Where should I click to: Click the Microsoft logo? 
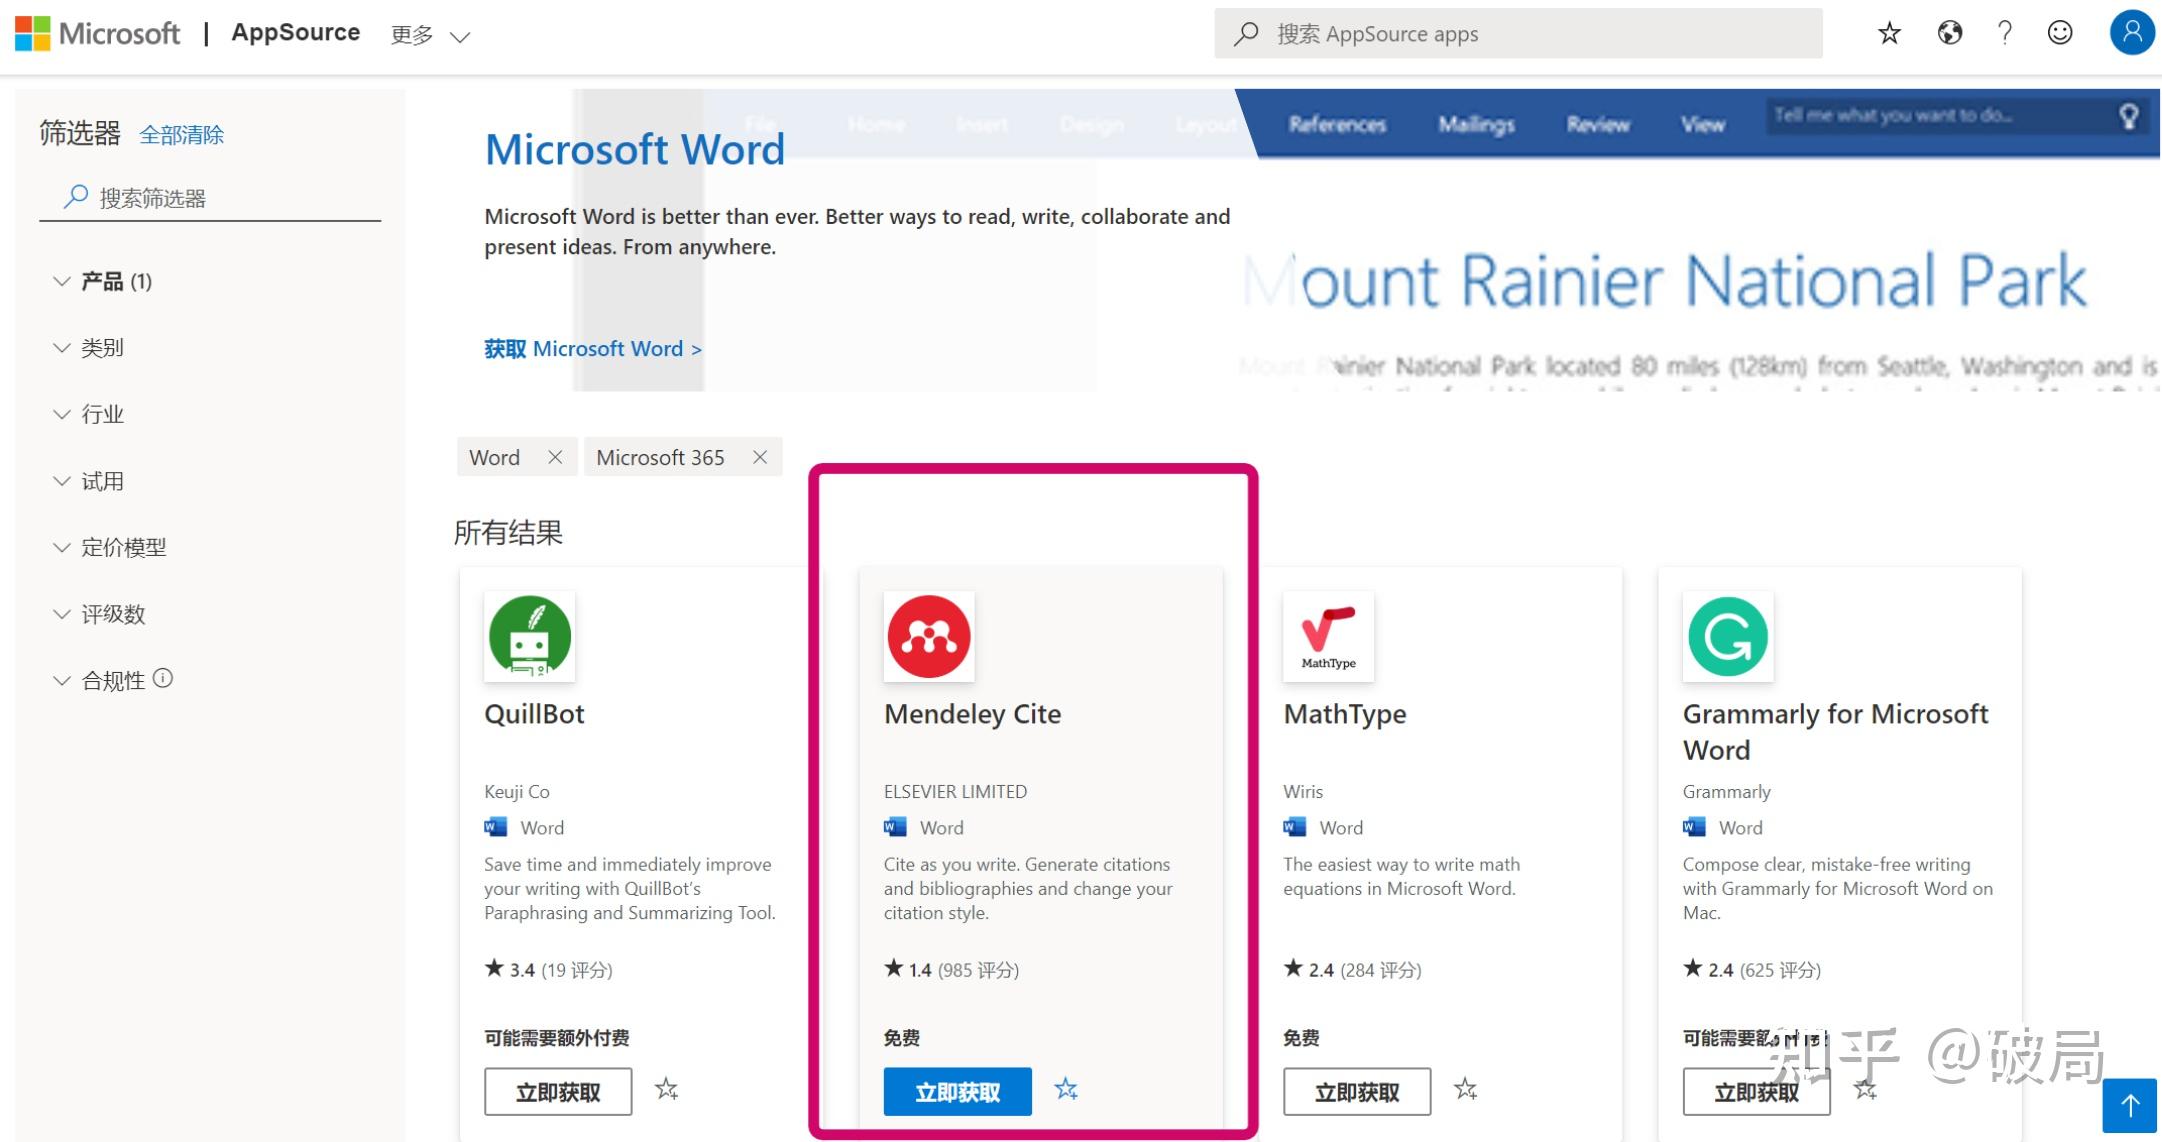(97, 34)
